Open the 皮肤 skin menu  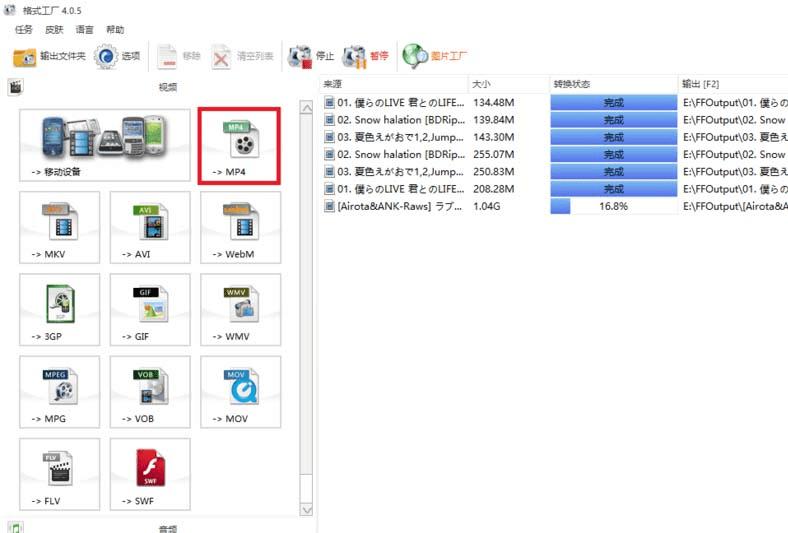click(54, 30)
